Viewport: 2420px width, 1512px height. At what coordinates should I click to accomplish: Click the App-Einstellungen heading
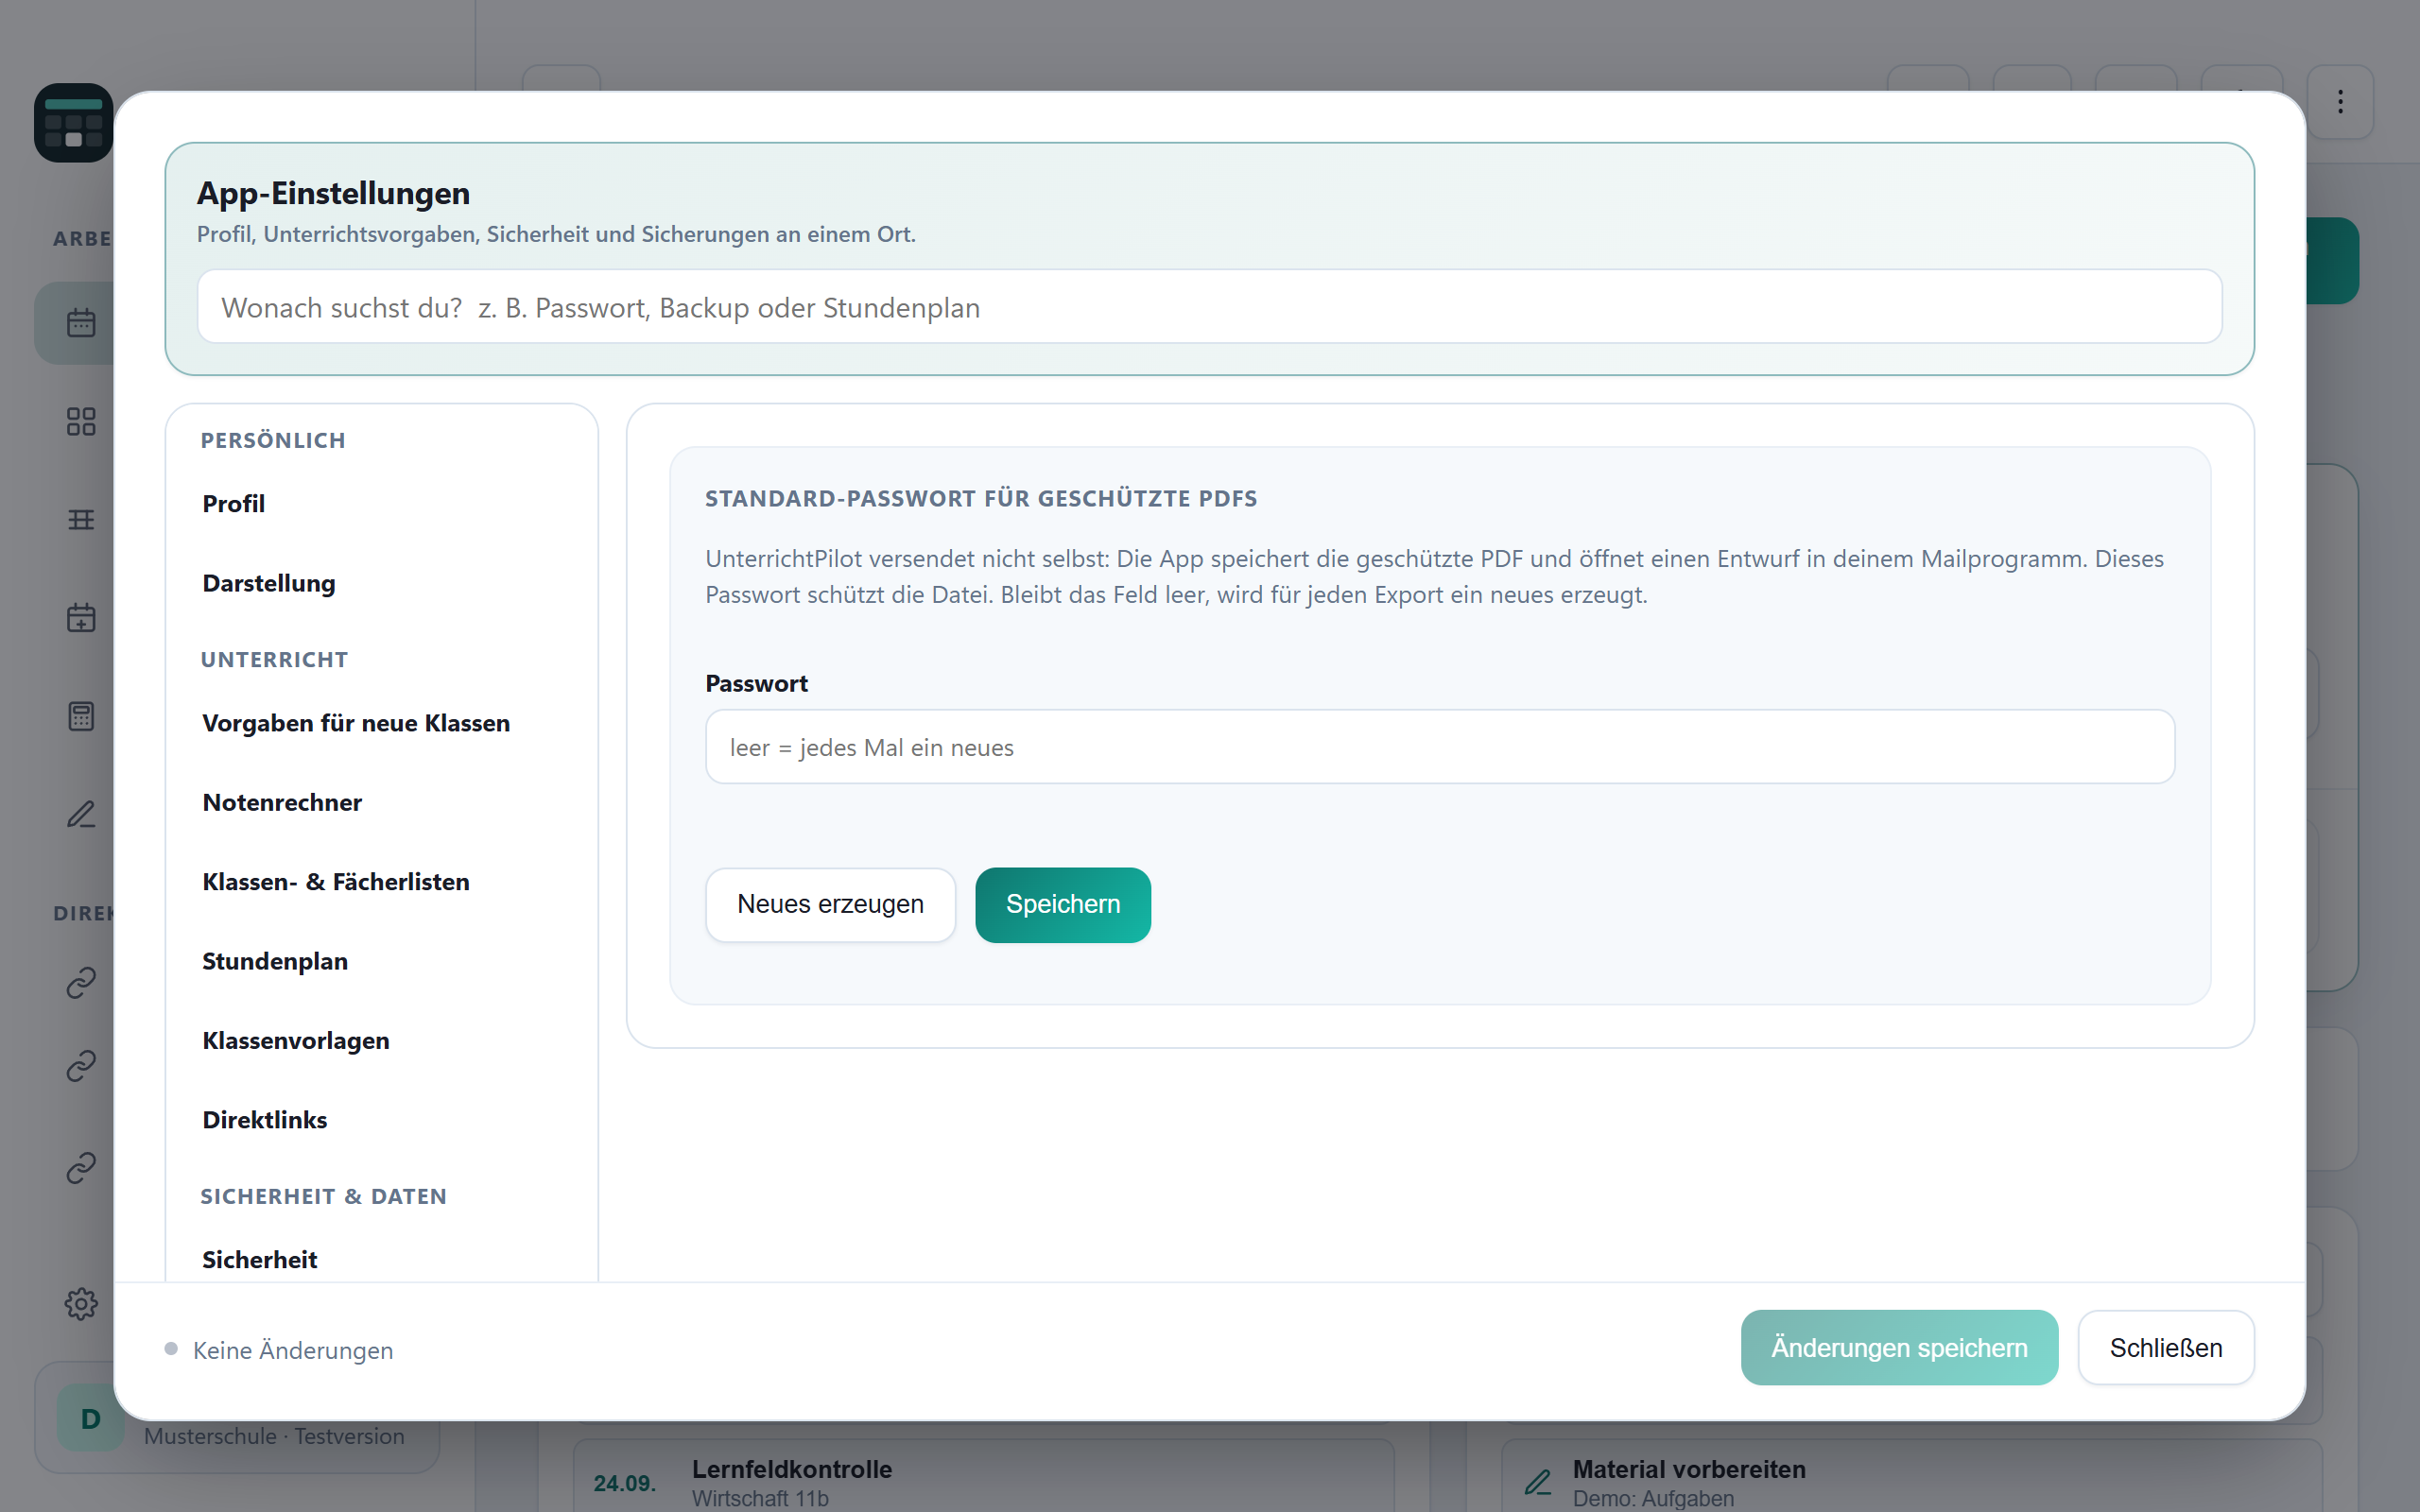[333, 193]
